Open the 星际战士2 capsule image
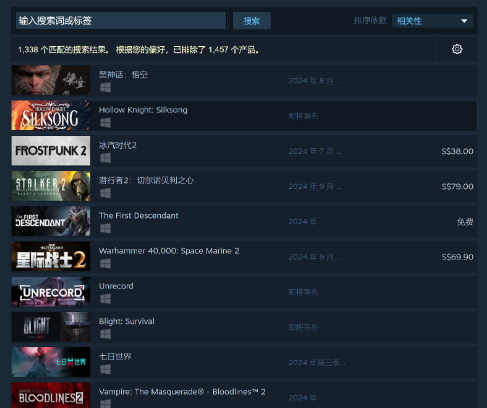Viewport: 487px width, 408px height. pyautogui.click(x=51, y=256)
